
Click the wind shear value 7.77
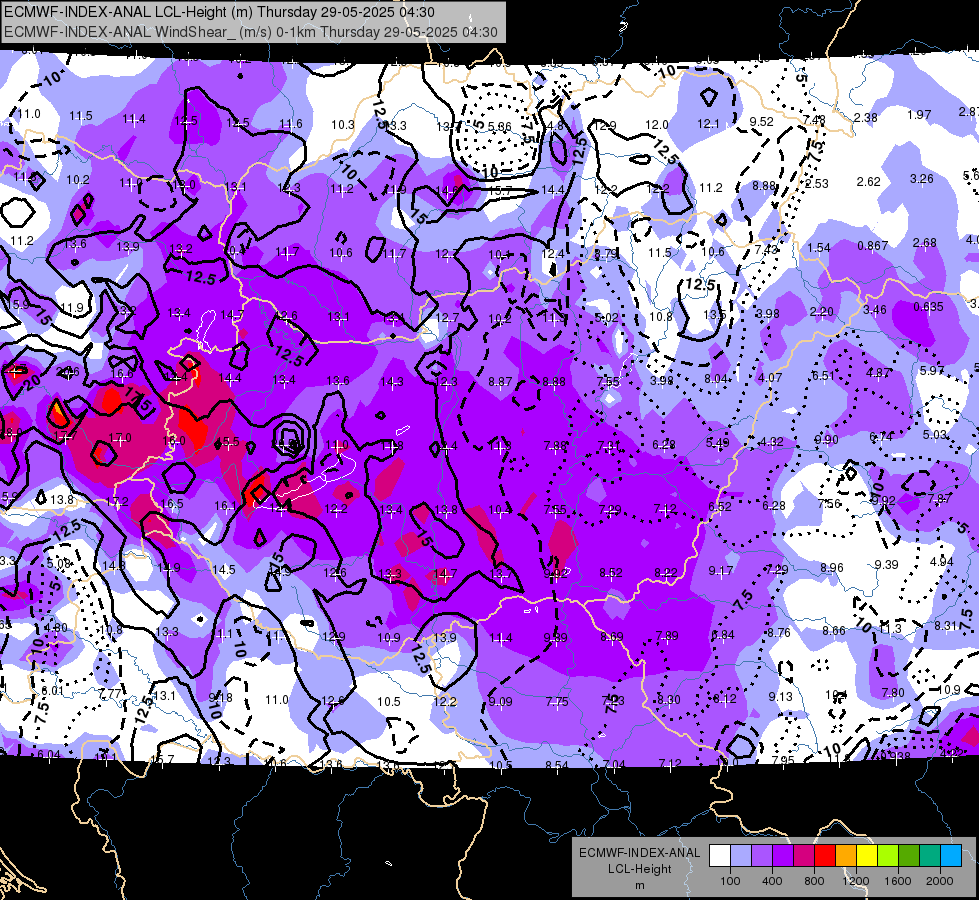click(110, 693)
